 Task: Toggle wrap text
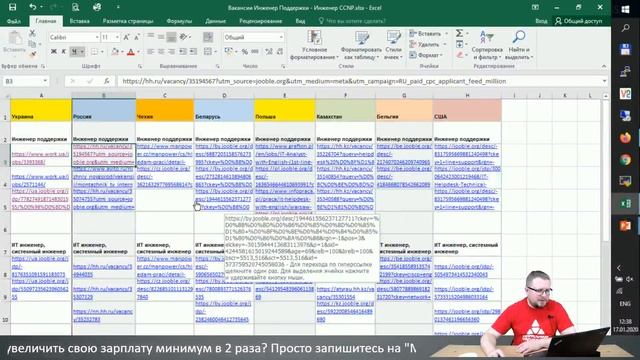(208, 37)
